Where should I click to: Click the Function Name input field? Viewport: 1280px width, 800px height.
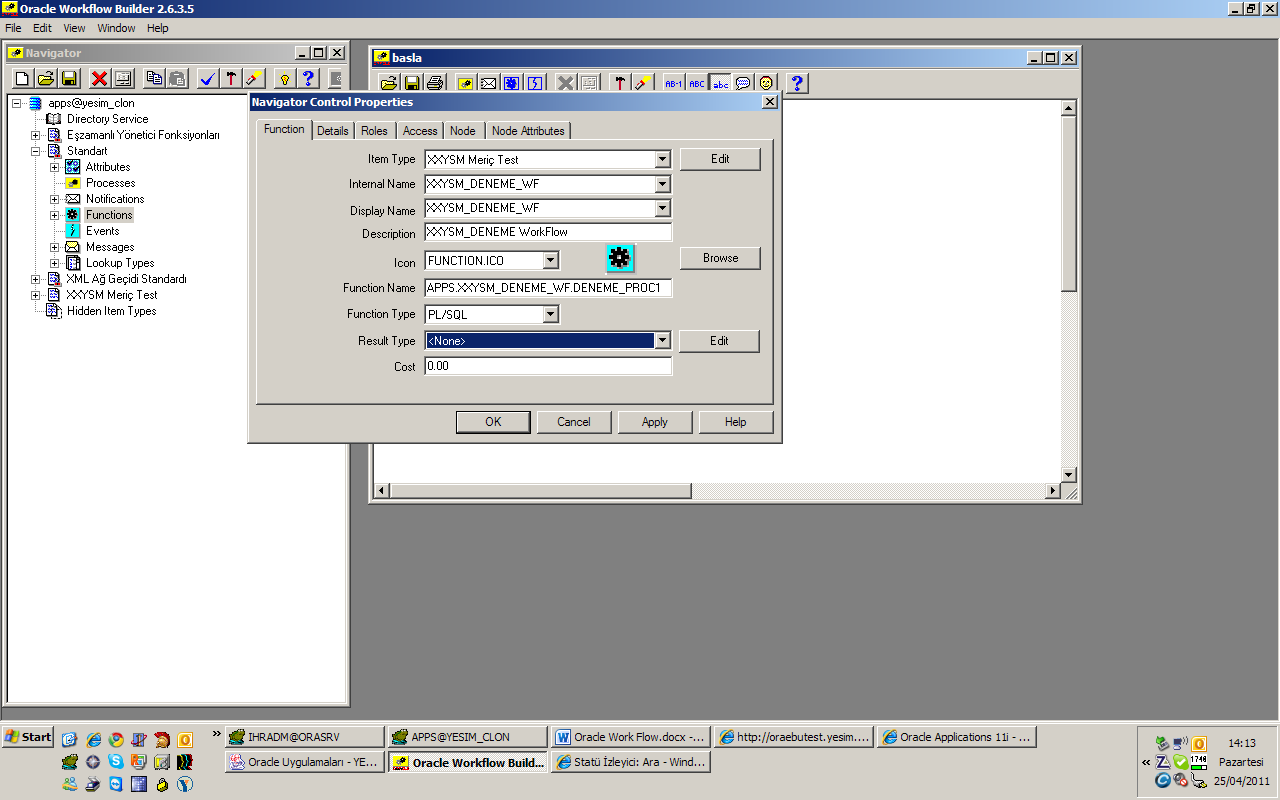pyautogui.click(x=548, y=288)
